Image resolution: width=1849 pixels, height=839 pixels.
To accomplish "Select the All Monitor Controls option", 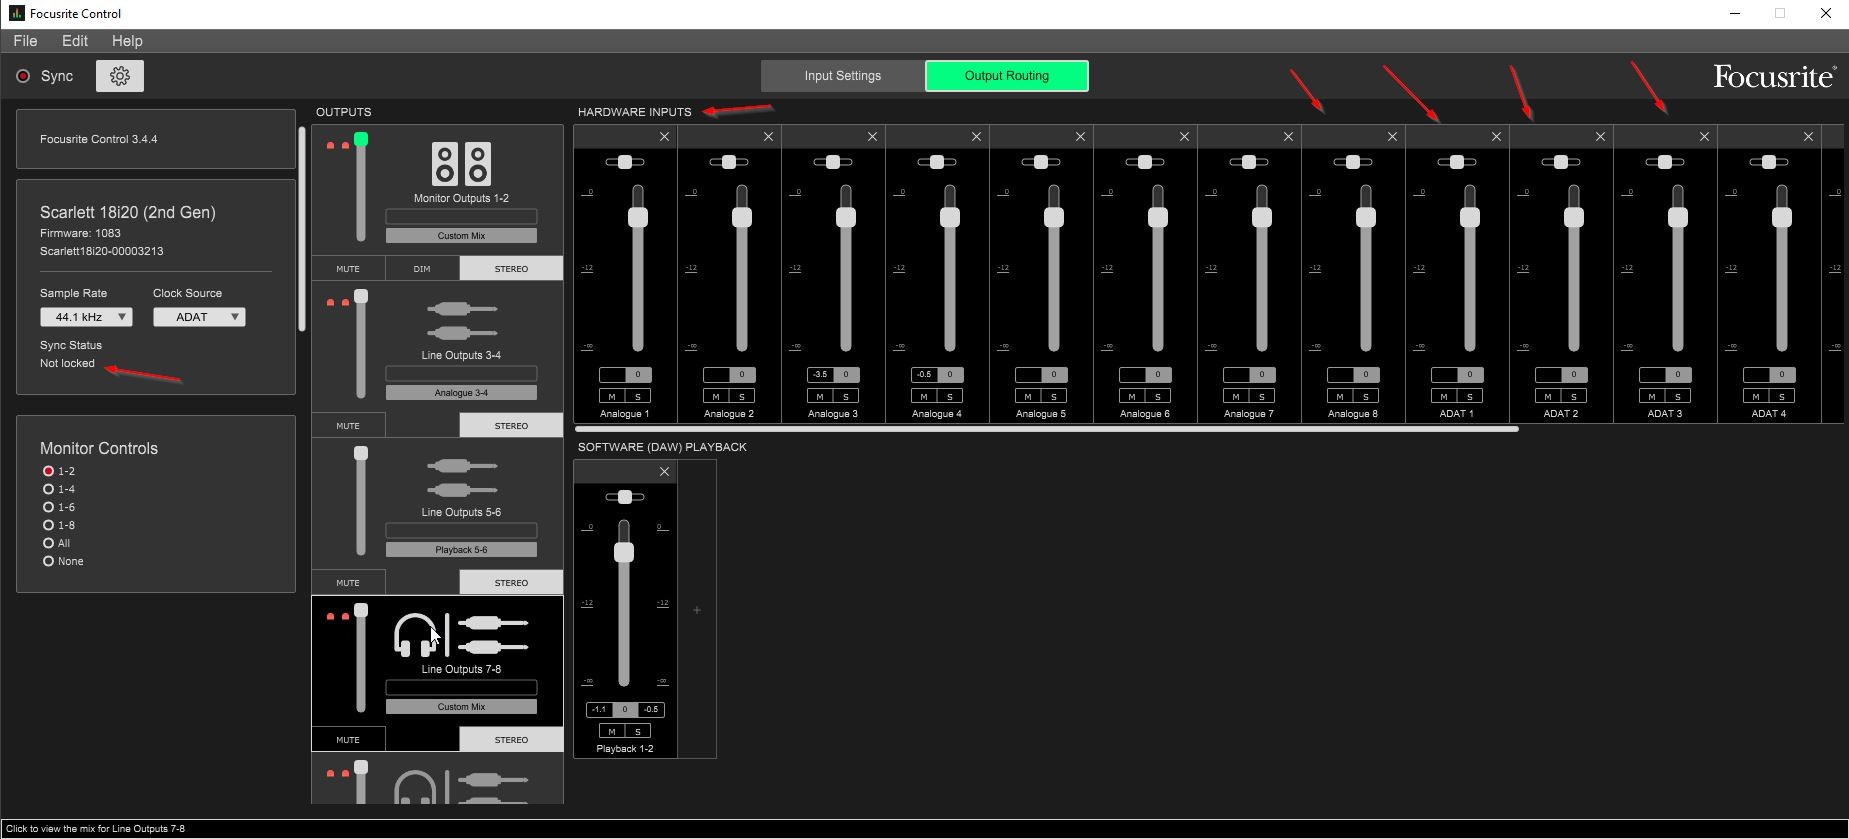I will pos(48,543).
